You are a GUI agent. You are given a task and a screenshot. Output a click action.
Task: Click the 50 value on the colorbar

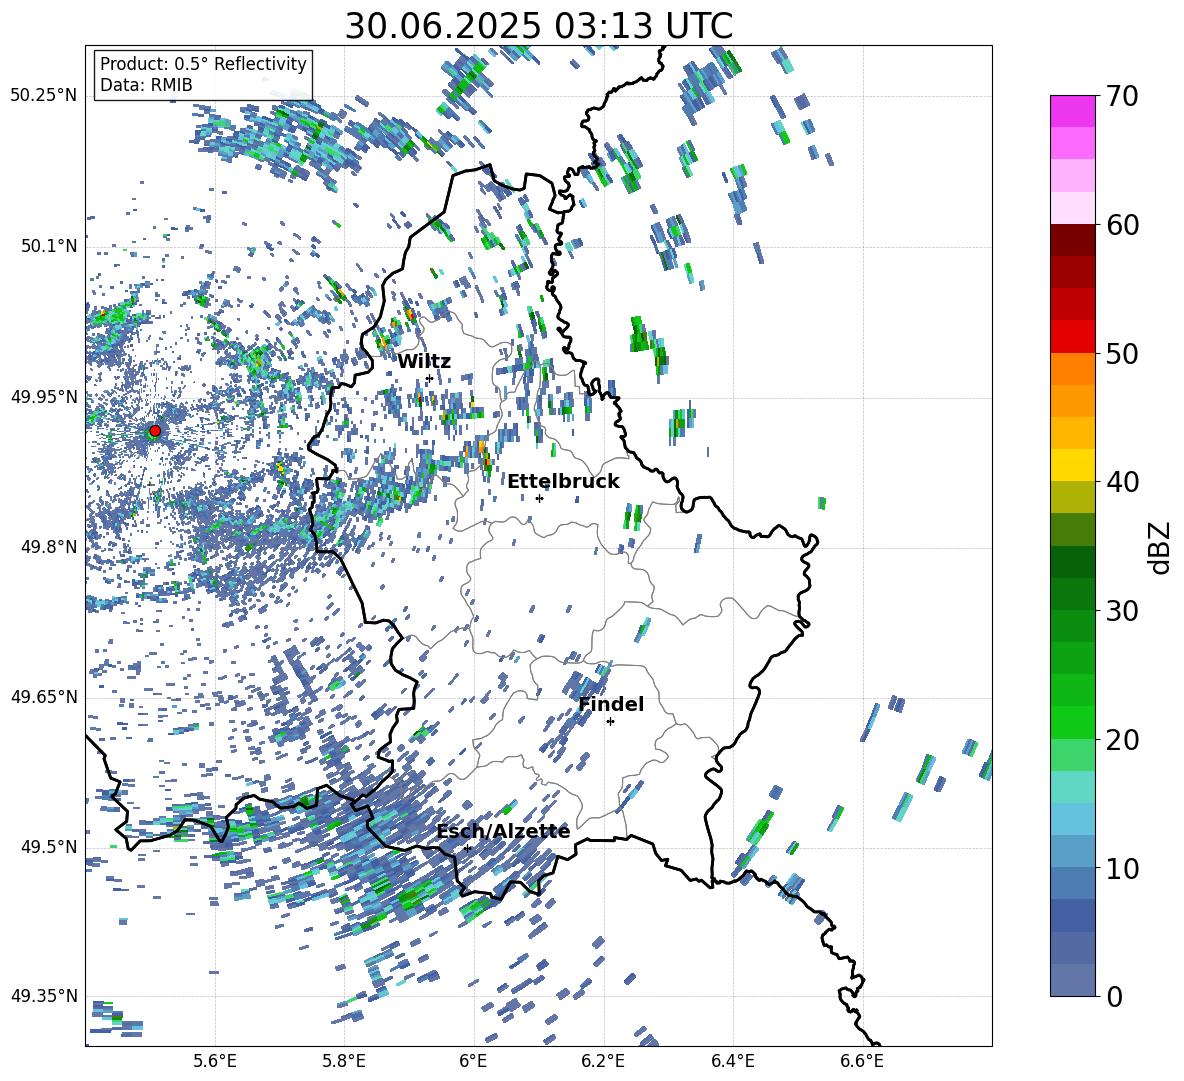tap(1122, 354)
